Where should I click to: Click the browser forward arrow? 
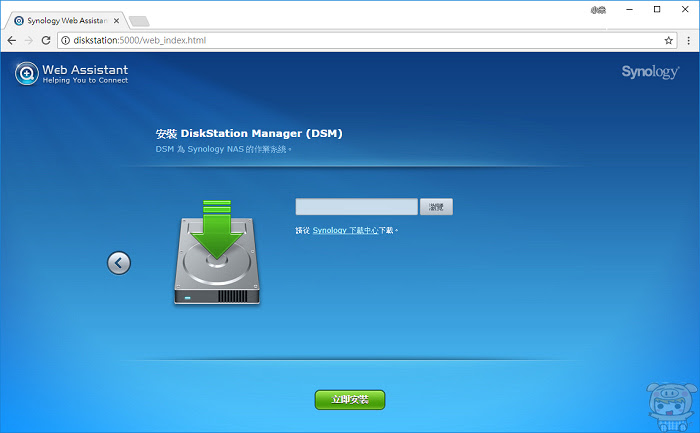pos(29,40)
